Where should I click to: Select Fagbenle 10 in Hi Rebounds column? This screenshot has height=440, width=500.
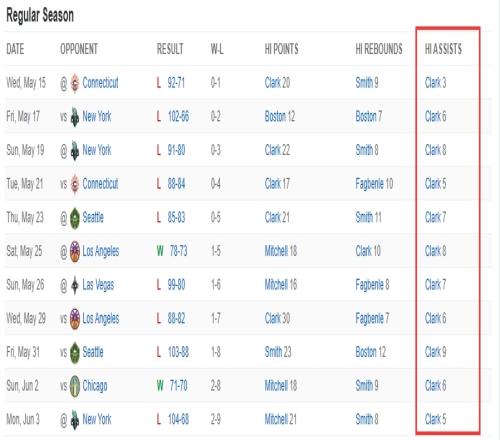[x=374, y=184]
